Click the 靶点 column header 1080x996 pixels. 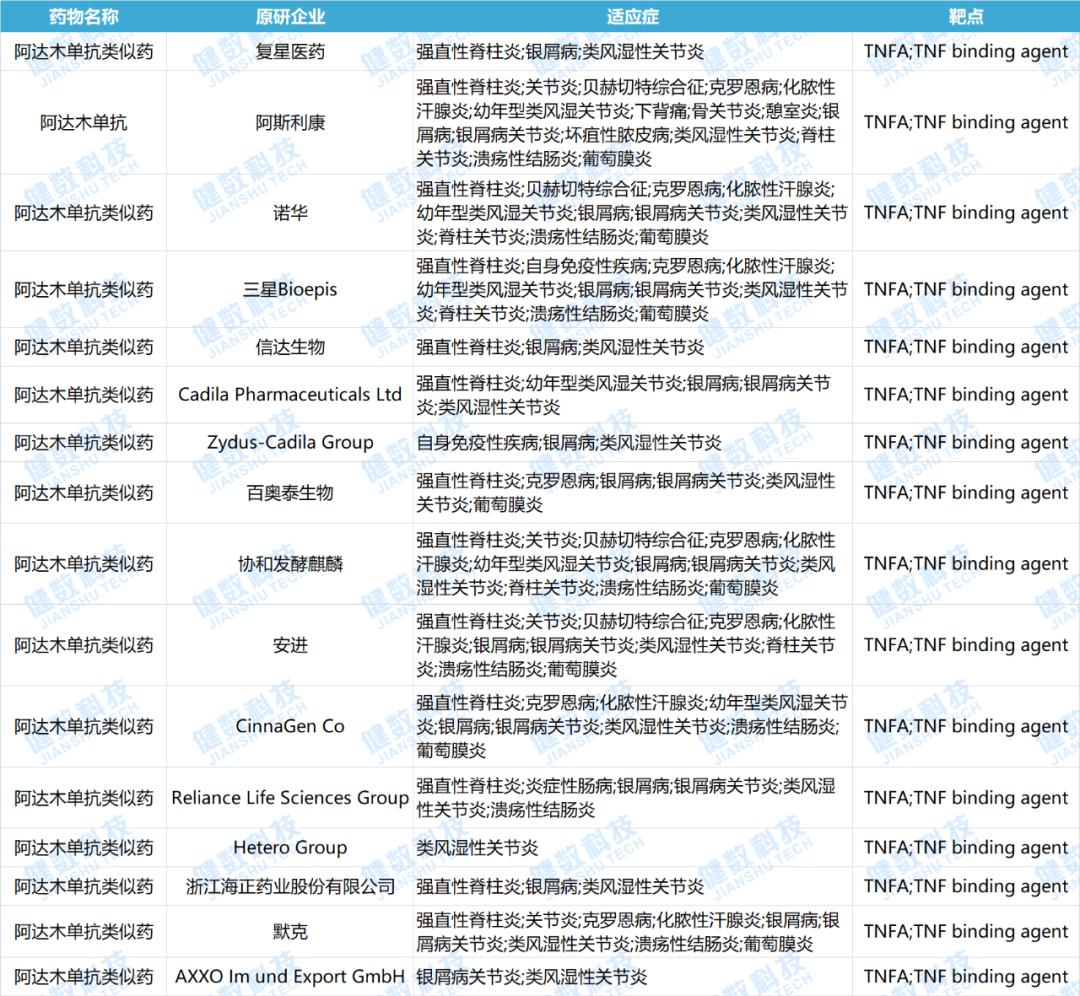click(x=966, y=17)
